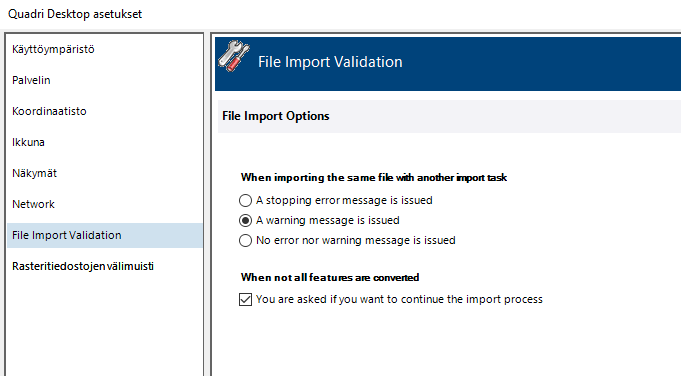The width and height of the screenshot is (681, 376).
Task: Click the File Import Validation banner title
Action: [x=330, y=62]
